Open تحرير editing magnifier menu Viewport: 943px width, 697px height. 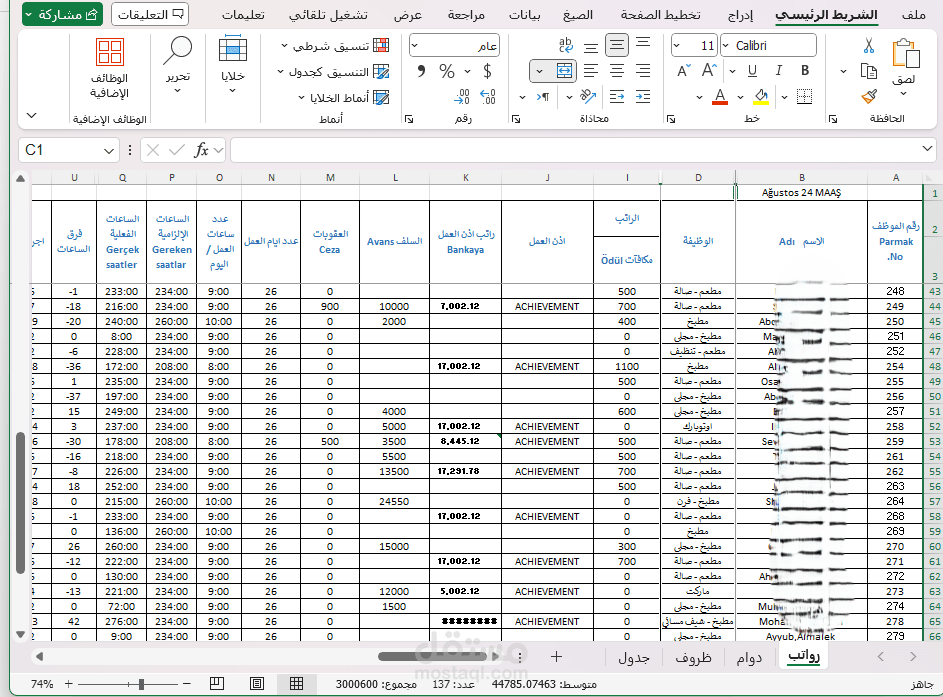click(x=177, y=65)
